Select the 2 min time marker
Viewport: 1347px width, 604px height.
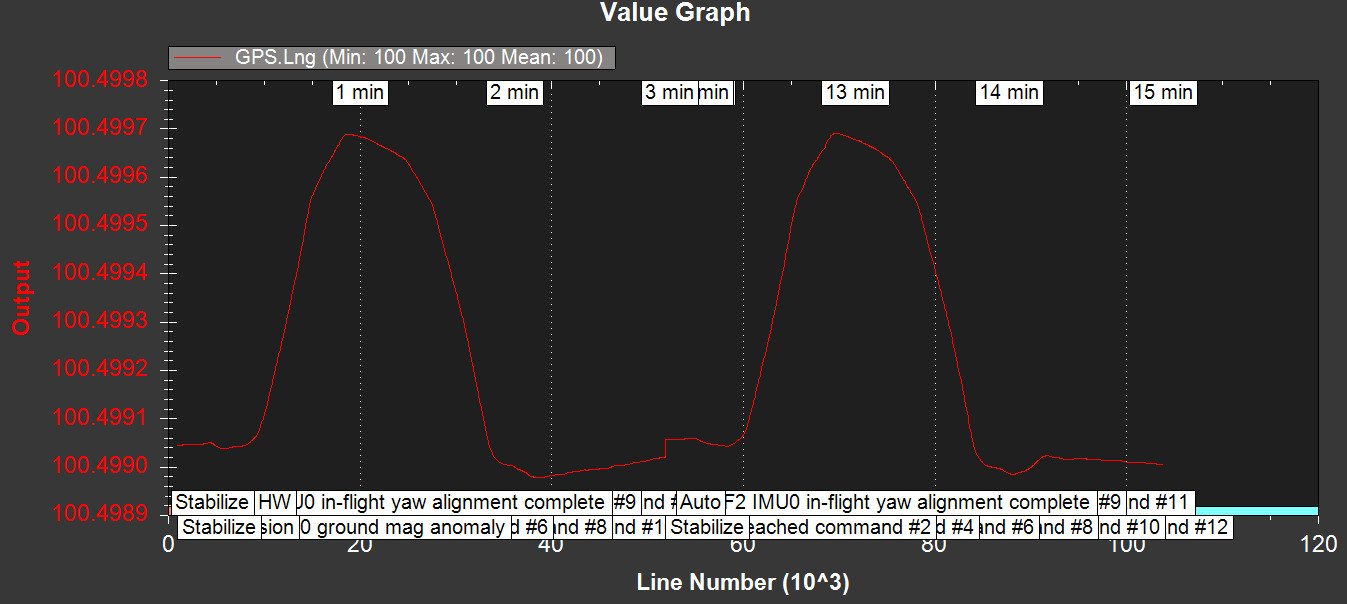514,93
